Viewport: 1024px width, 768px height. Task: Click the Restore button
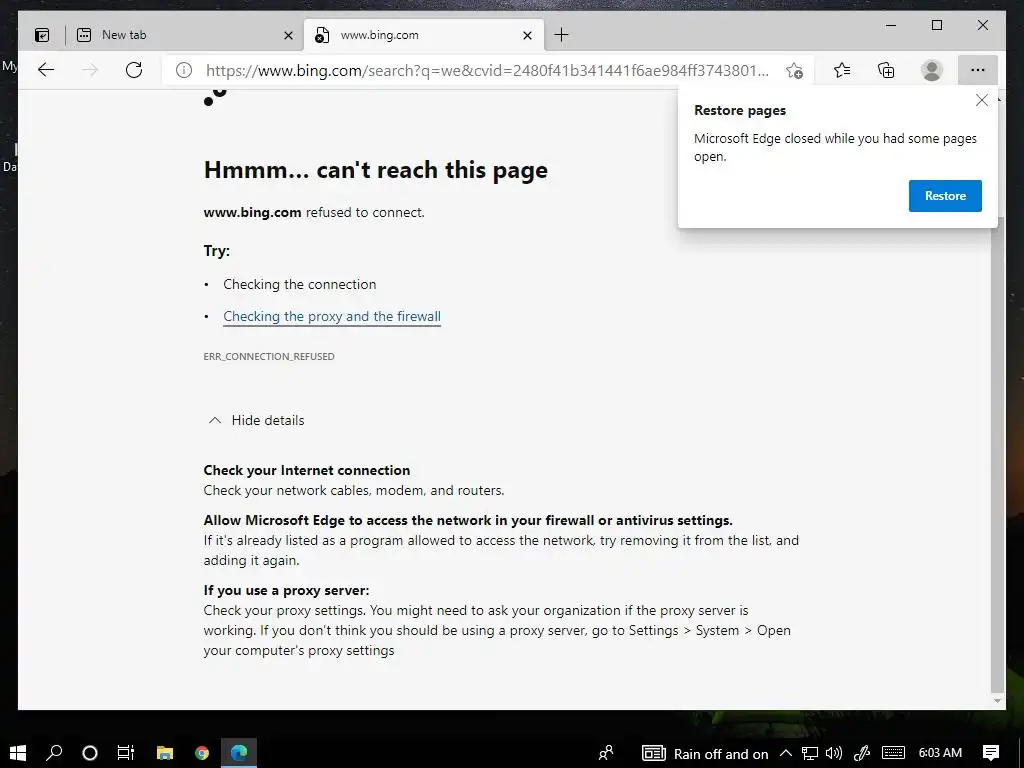[945, 196]
